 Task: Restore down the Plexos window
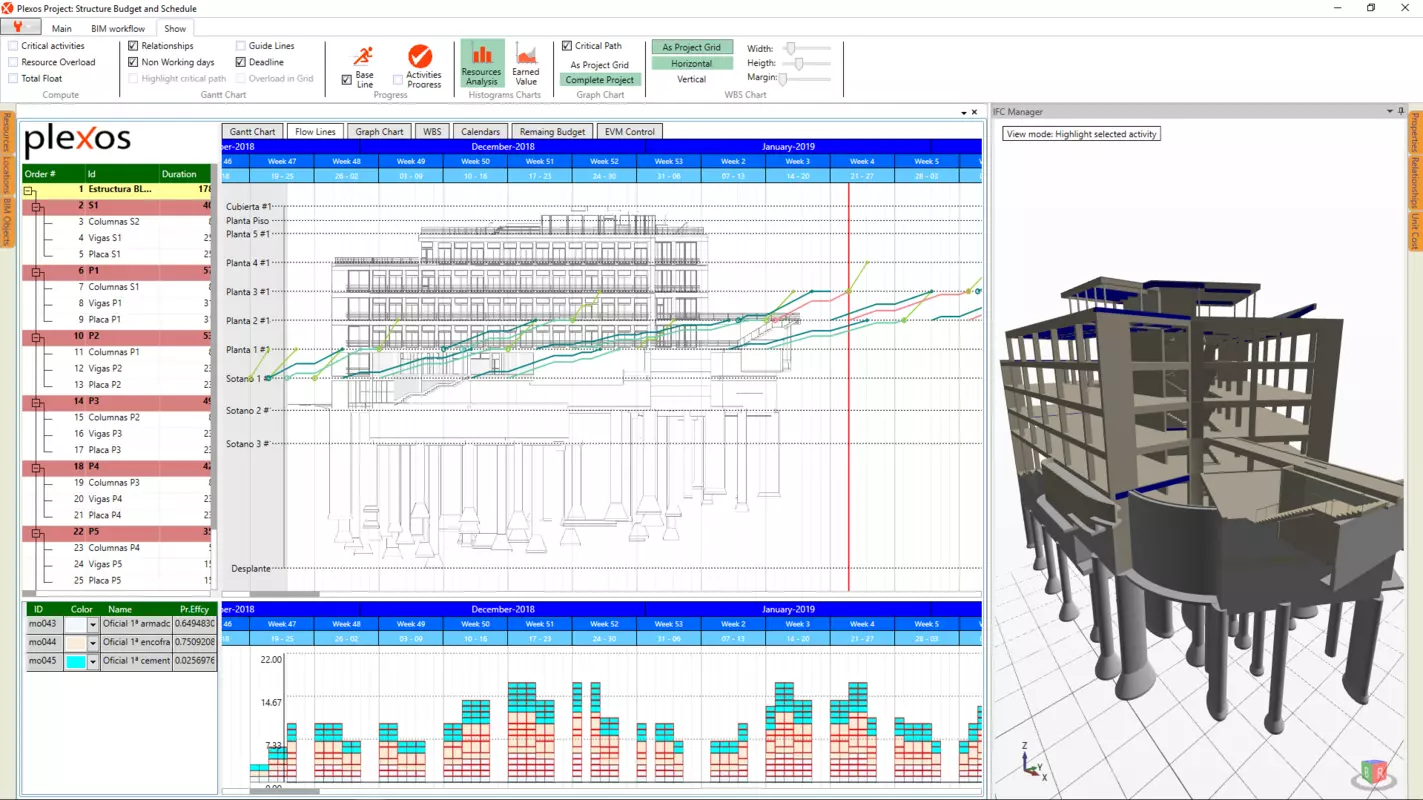point(1371,8)
